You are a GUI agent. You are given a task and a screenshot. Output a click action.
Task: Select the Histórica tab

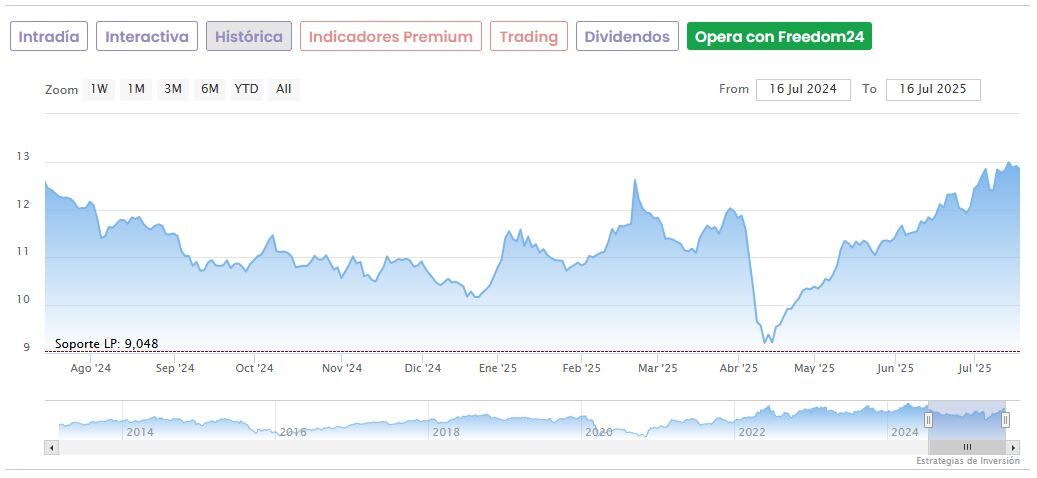[249, 37]
